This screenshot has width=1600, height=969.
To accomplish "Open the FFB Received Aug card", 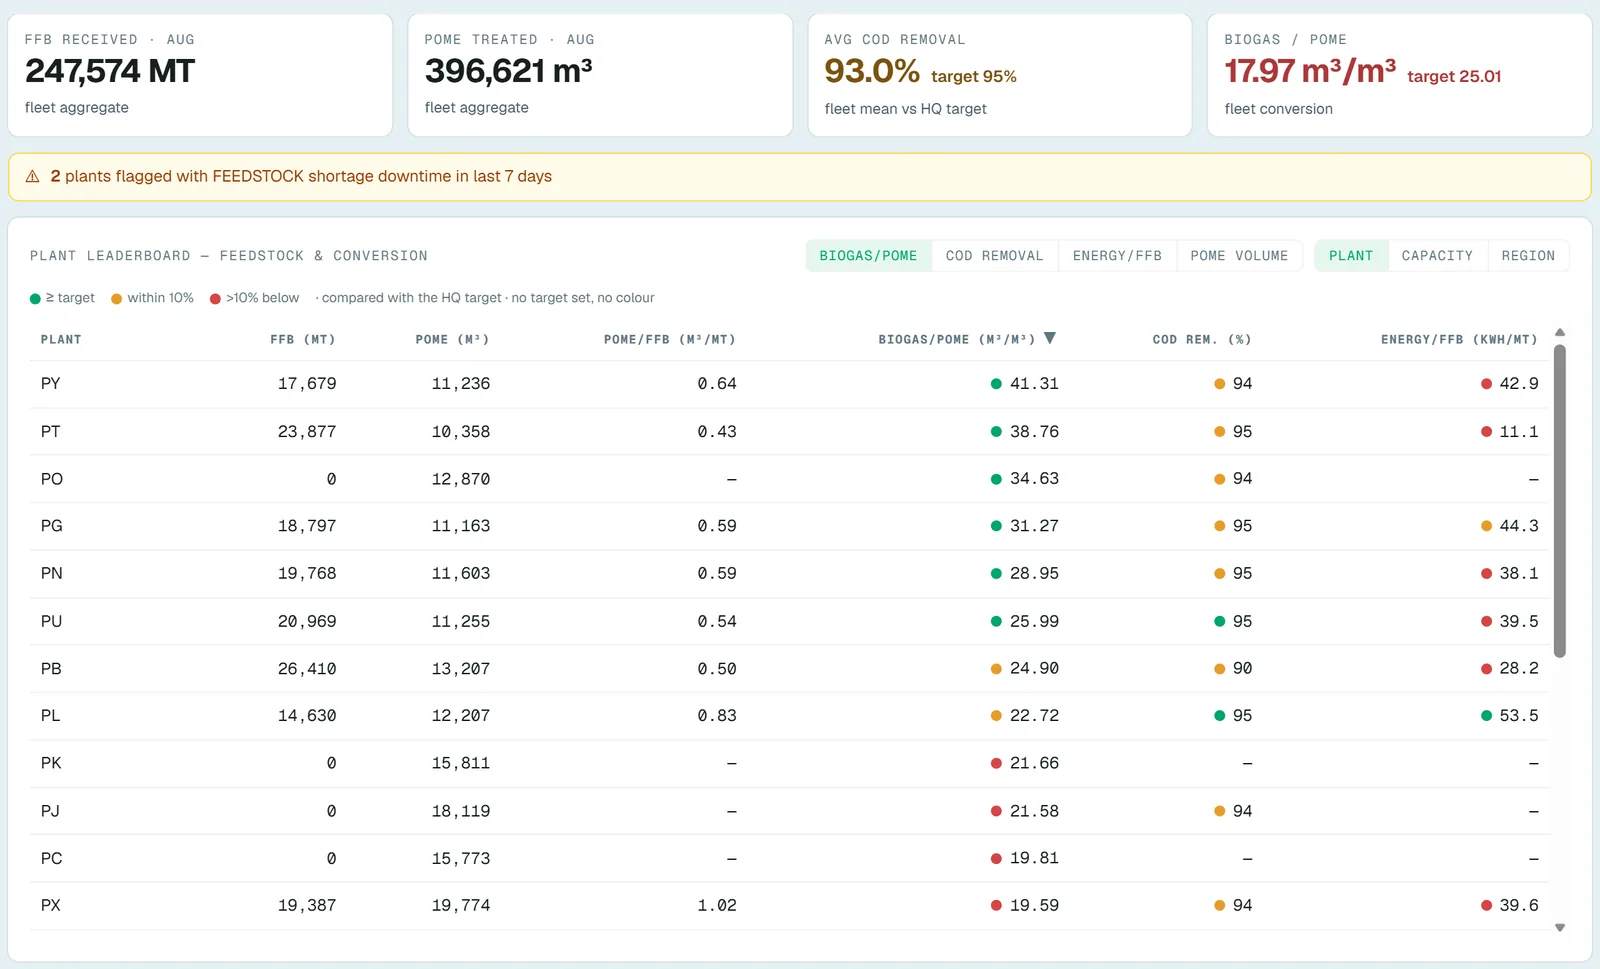I will (x=200, y=75).
